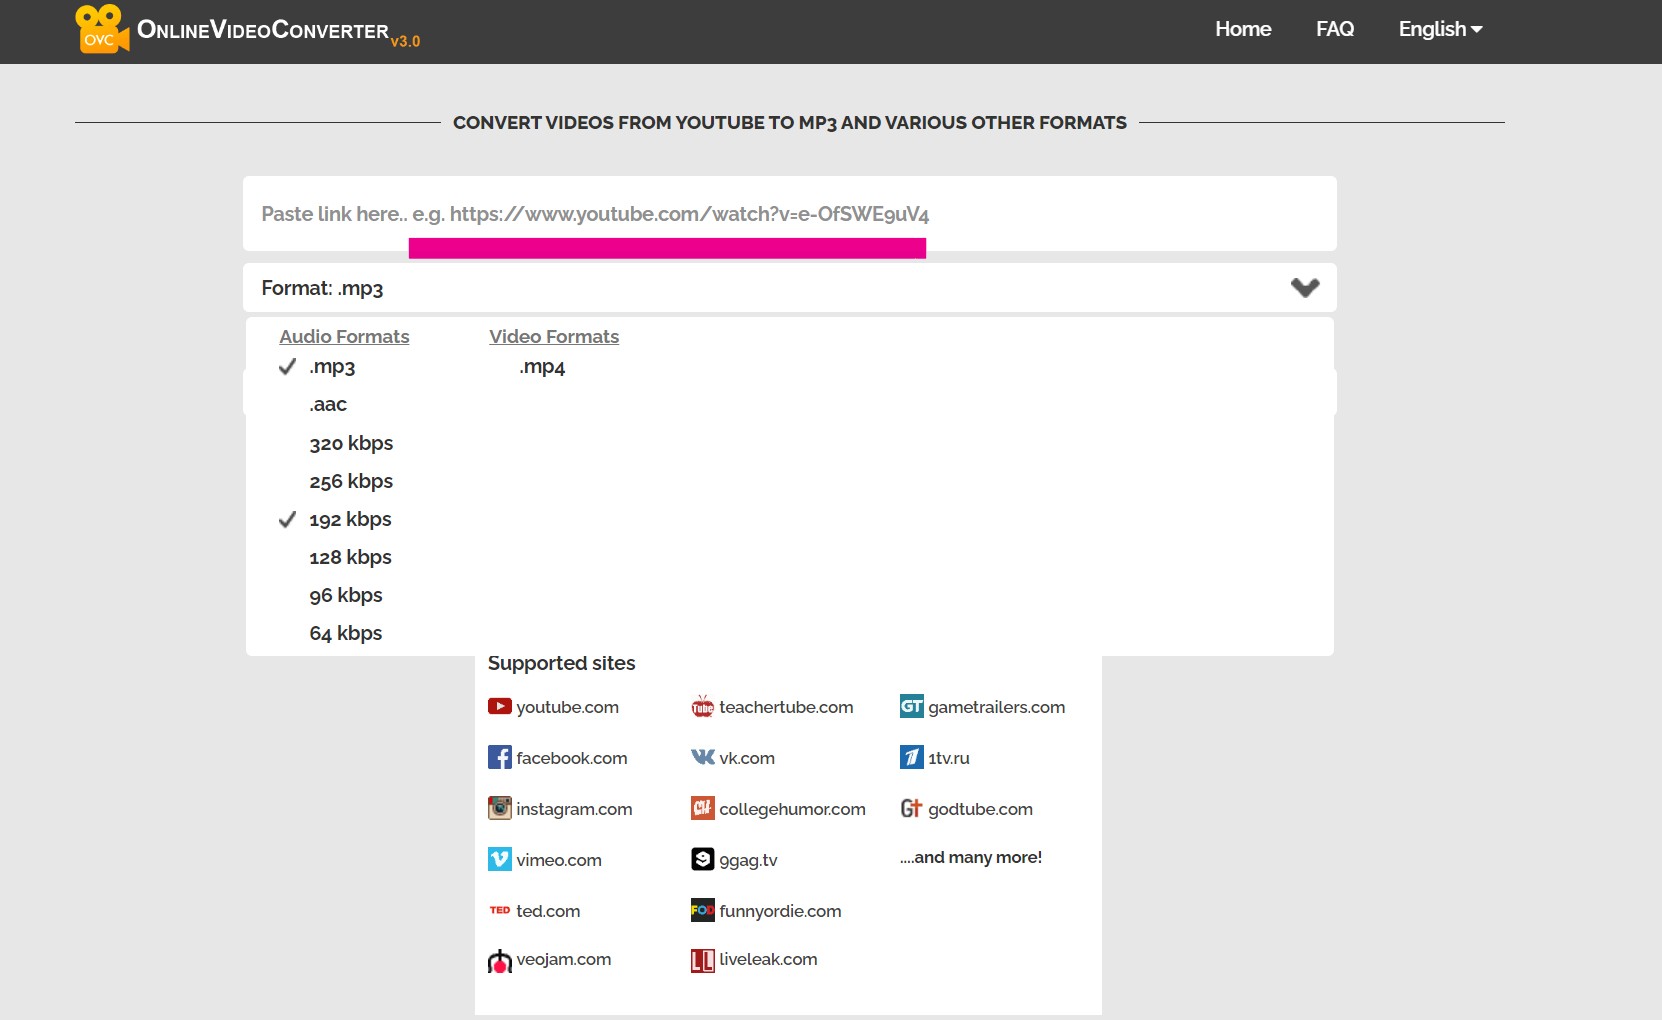Click the Facebook supported site icon
This screenshot has height=1020, width=1662.
(x=500, y=757)
